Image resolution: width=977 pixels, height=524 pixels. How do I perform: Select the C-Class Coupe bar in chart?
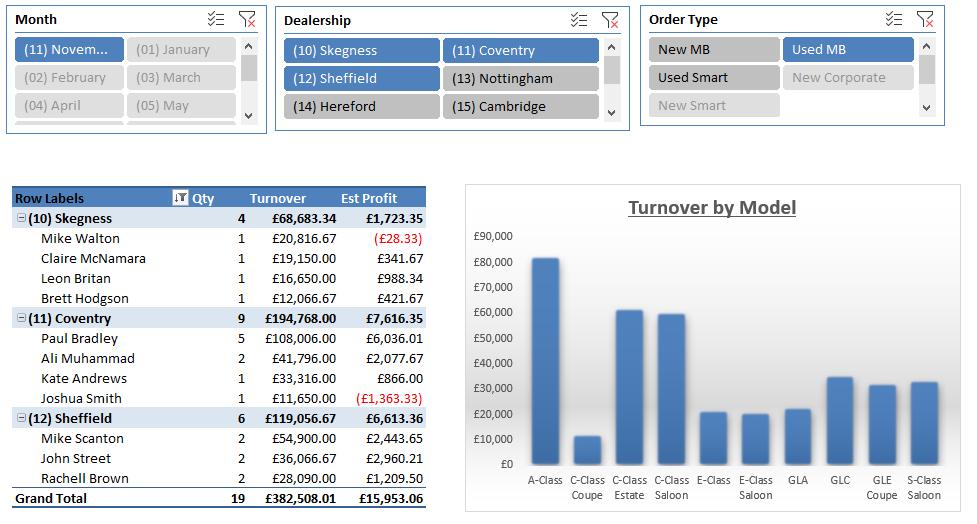[587, 450]
